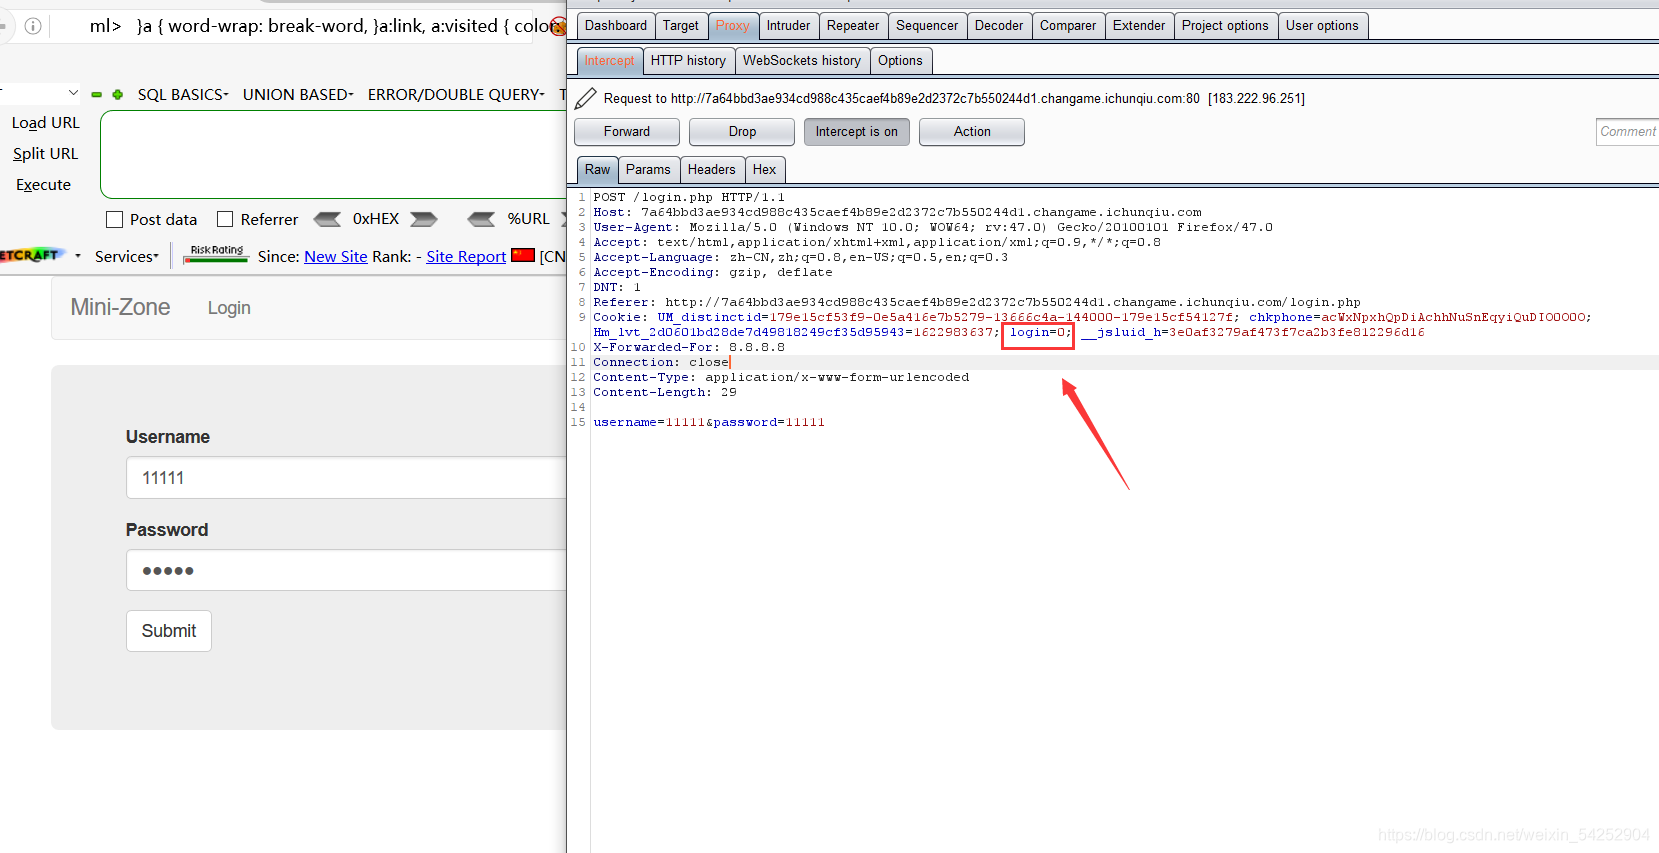This screenshot has width=1659, height=853.
Task: Click the Login nav link
Action: [229, 308]
